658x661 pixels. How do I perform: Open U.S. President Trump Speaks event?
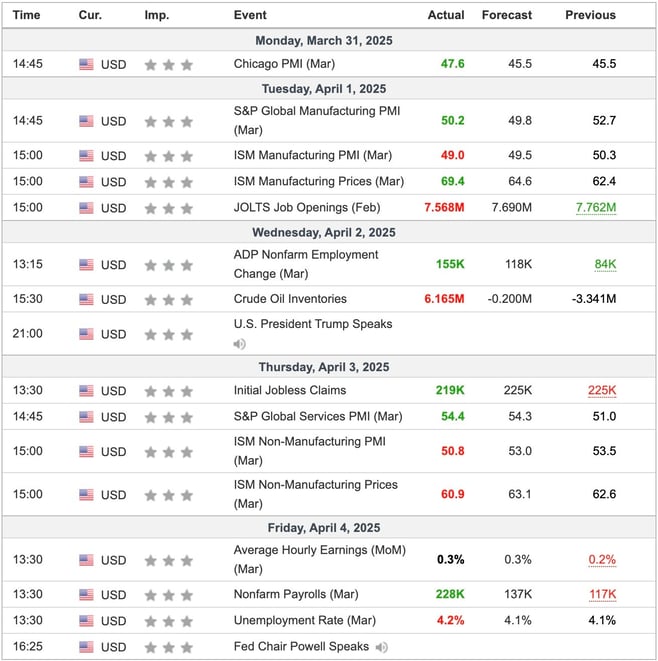(x=313, y=324)
